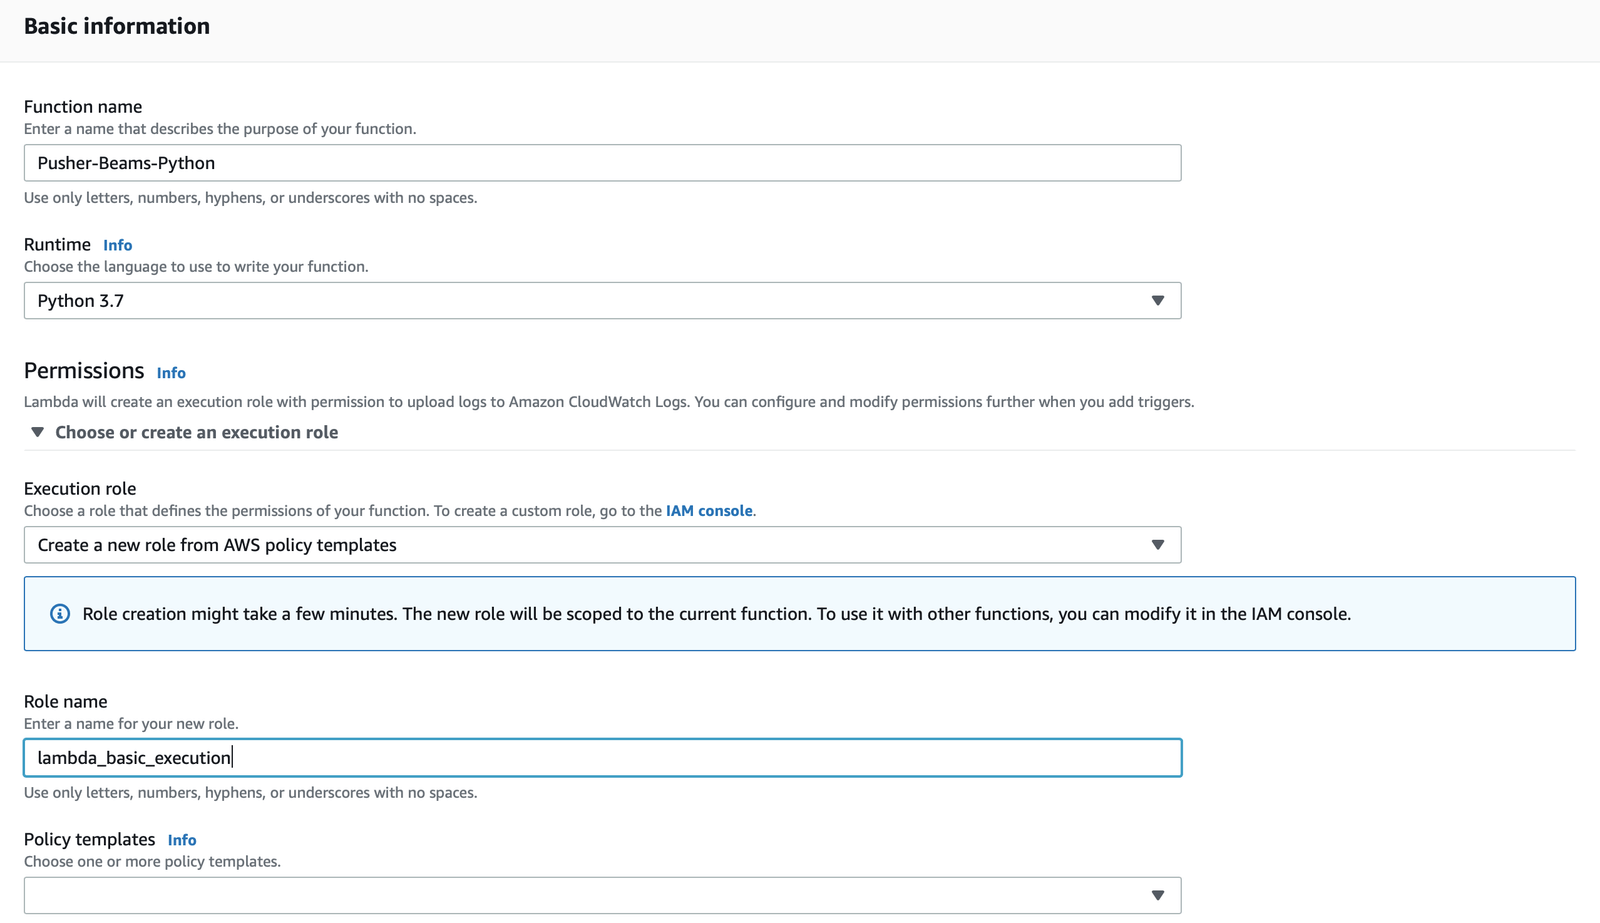Viewport: 1600px width, 923px height.
Task: Click the Policy templates label
Action: pyautogui.click(x=90, y=840)
